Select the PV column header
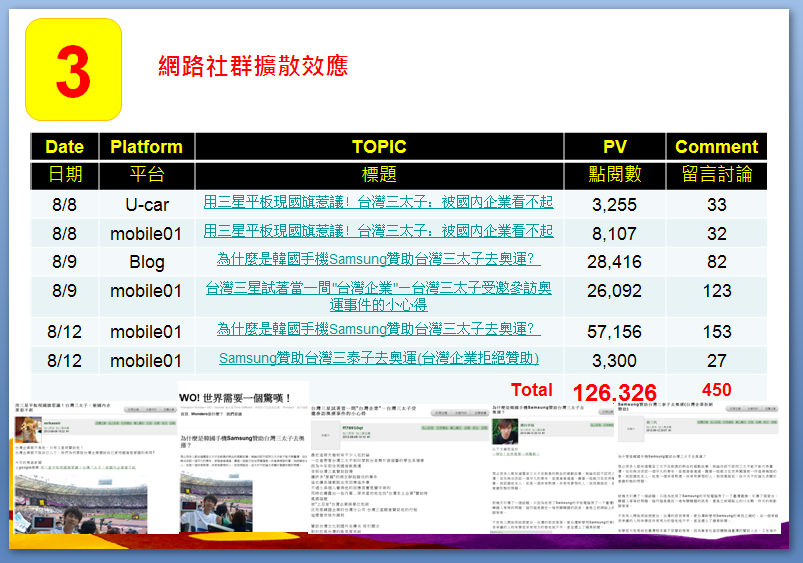The width and height of the screenshot is (803, 563). [615, 147]
